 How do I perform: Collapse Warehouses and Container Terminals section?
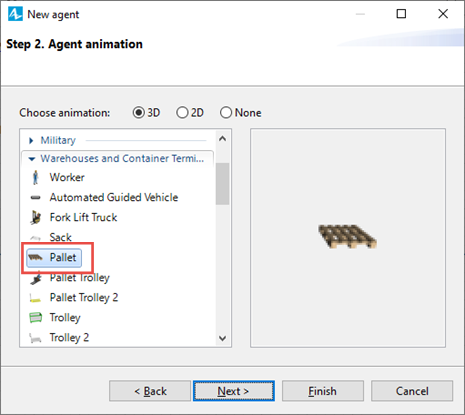click(32, 159)
